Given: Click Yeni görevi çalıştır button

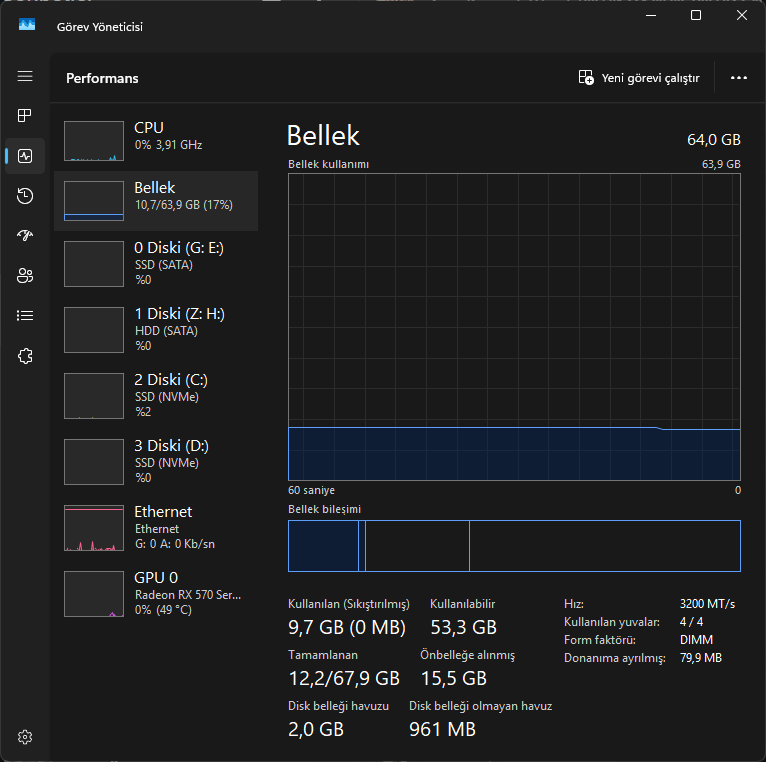Looking at the screenshot, I should click(639, 78).
